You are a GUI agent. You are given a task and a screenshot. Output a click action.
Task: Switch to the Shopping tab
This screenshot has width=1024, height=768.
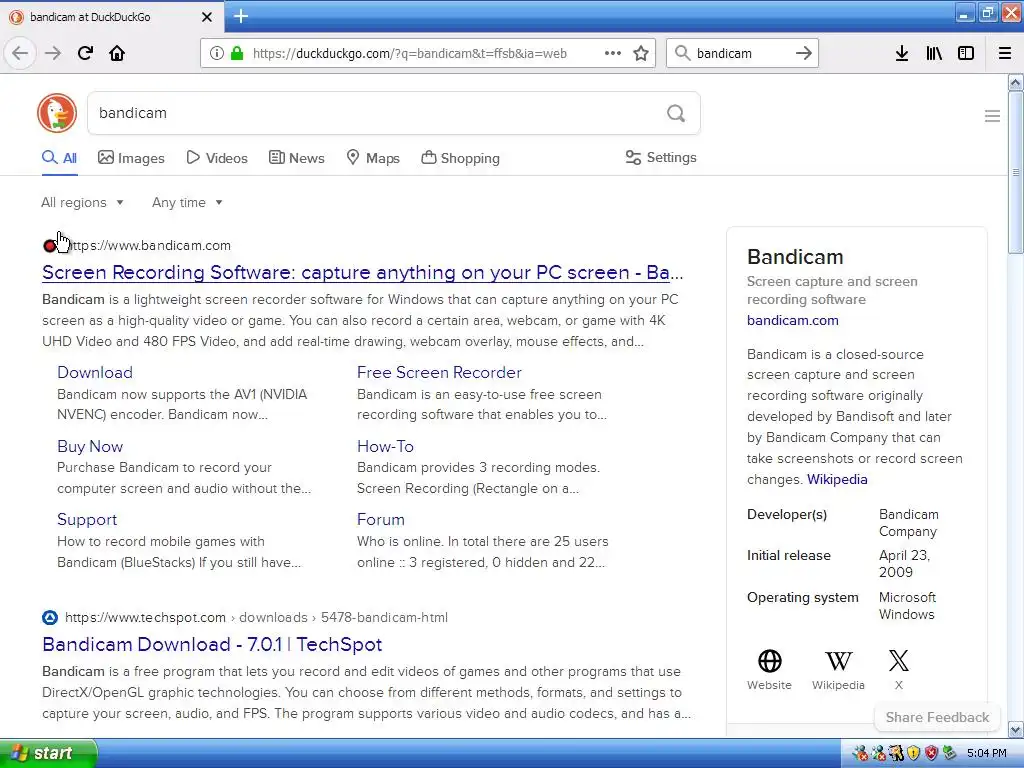460,158
